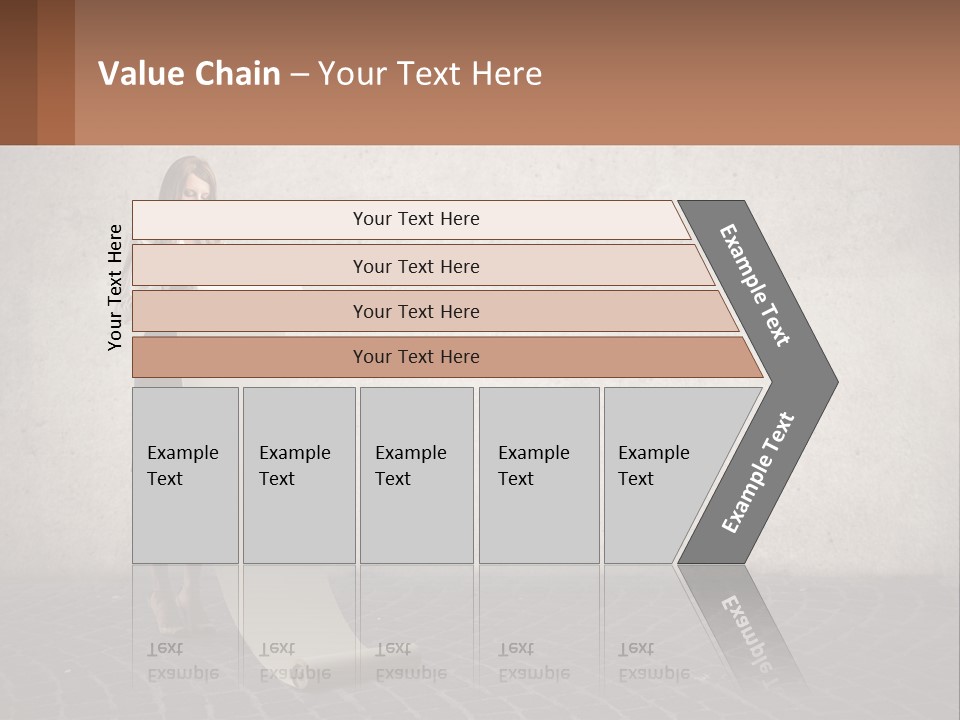Click the bold 'Value Chain' words in title
960x720 pixels.
(x=189, y=73)
